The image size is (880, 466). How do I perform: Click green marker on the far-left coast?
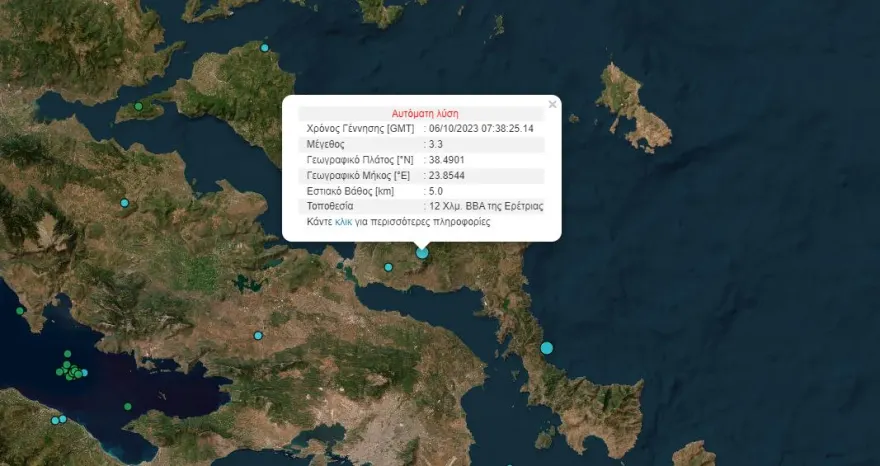coord(20,310)
